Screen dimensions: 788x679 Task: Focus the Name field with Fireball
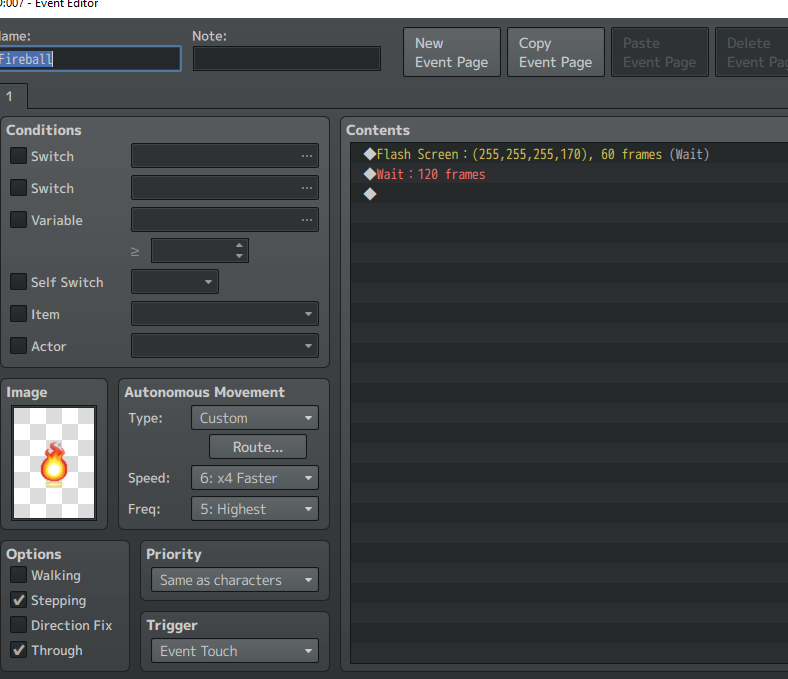coord(90,59)
